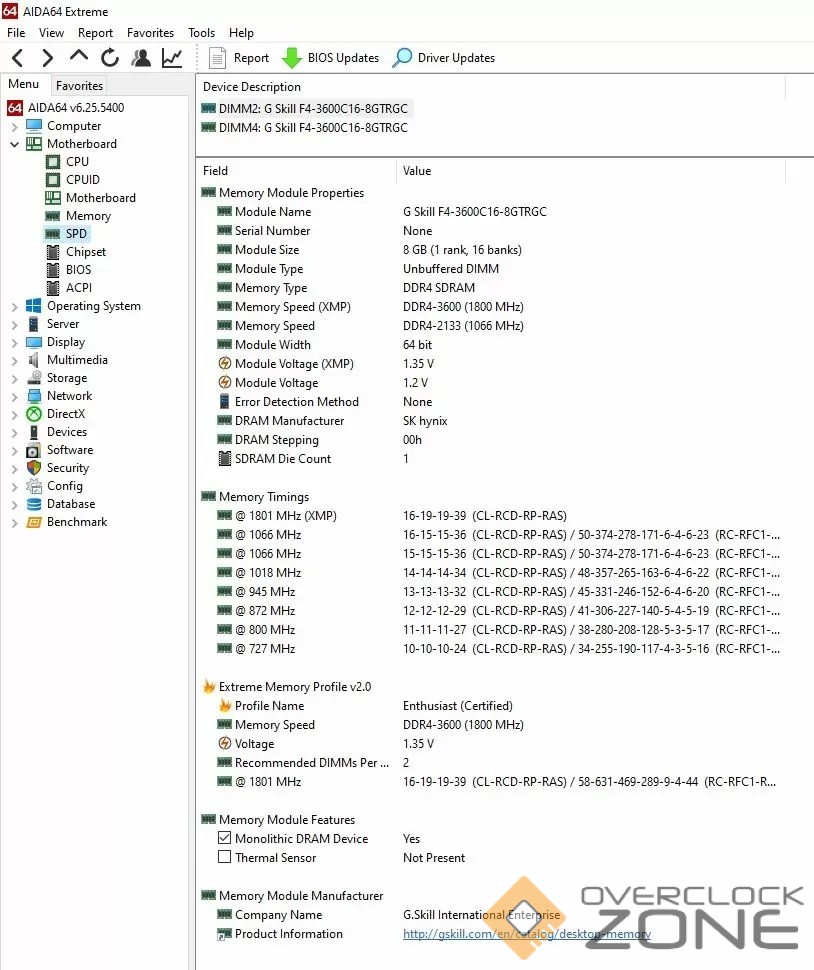Toggle the Thermal Sensor checkbox
Image resolution: width=814 pixels, height=970 pixels.
click(x=225, y=858)
